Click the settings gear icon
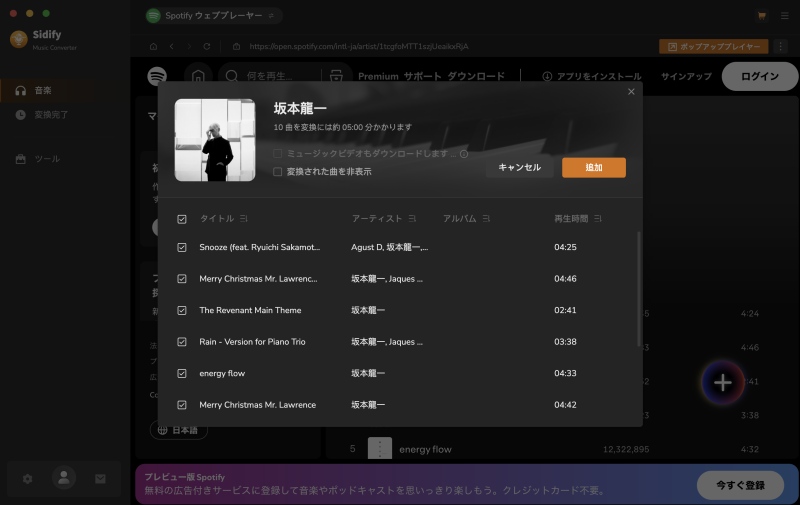The width and height of the screenshot is (800, 505). point(28,478)
